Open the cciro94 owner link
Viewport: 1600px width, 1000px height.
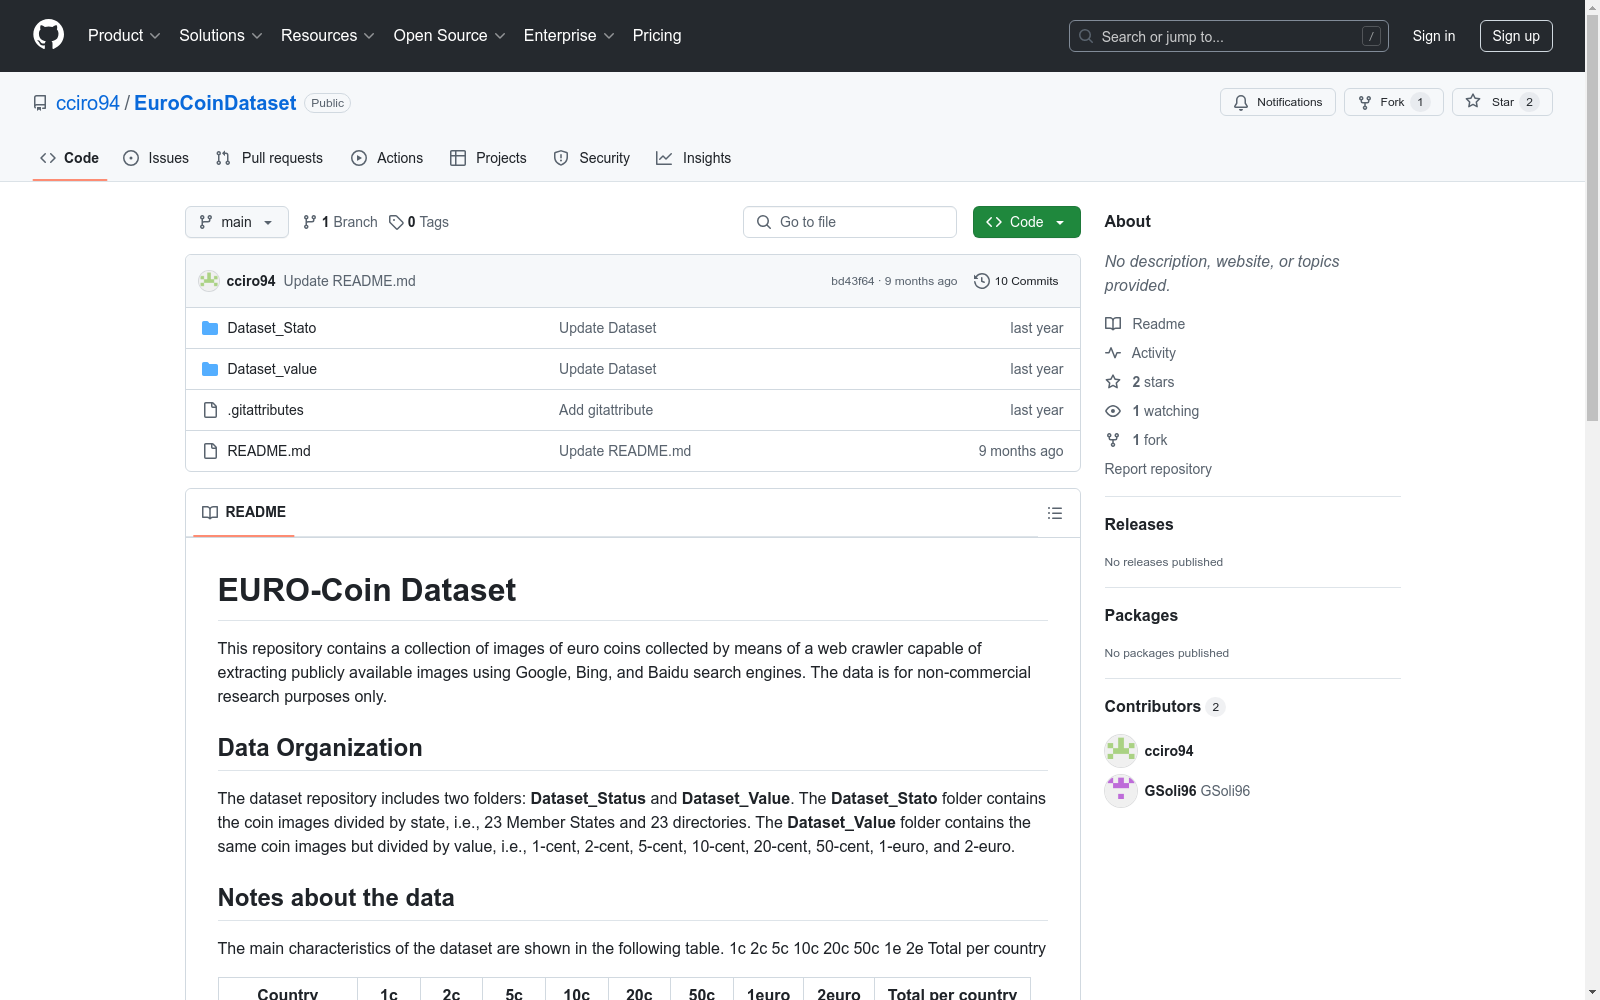pyautogui.click(x=88, y=103)
